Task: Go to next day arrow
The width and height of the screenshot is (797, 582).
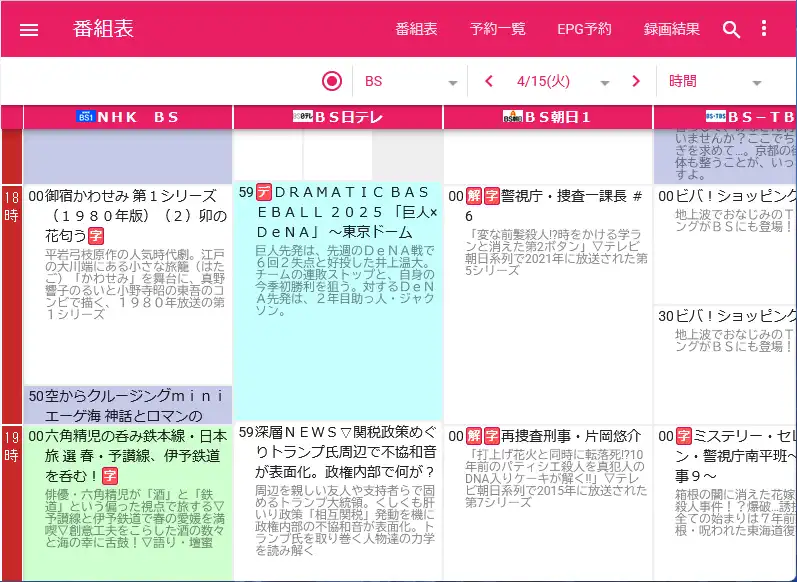Action: (x=635, y=81)
